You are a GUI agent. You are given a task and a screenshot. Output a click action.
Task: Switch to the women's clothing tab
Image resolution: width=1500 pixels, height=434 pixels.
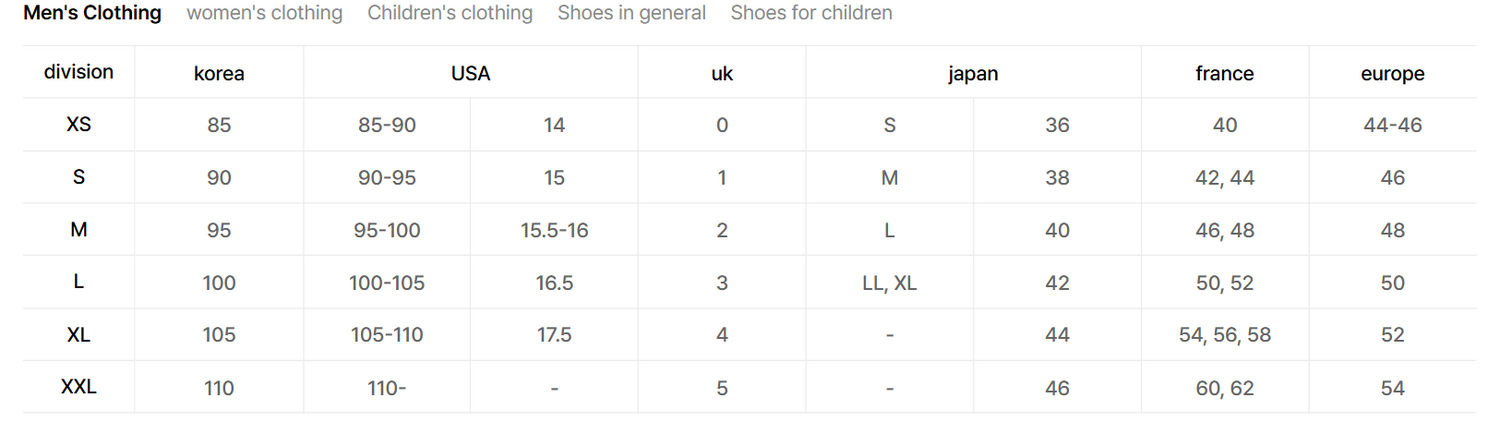point(264,13)
